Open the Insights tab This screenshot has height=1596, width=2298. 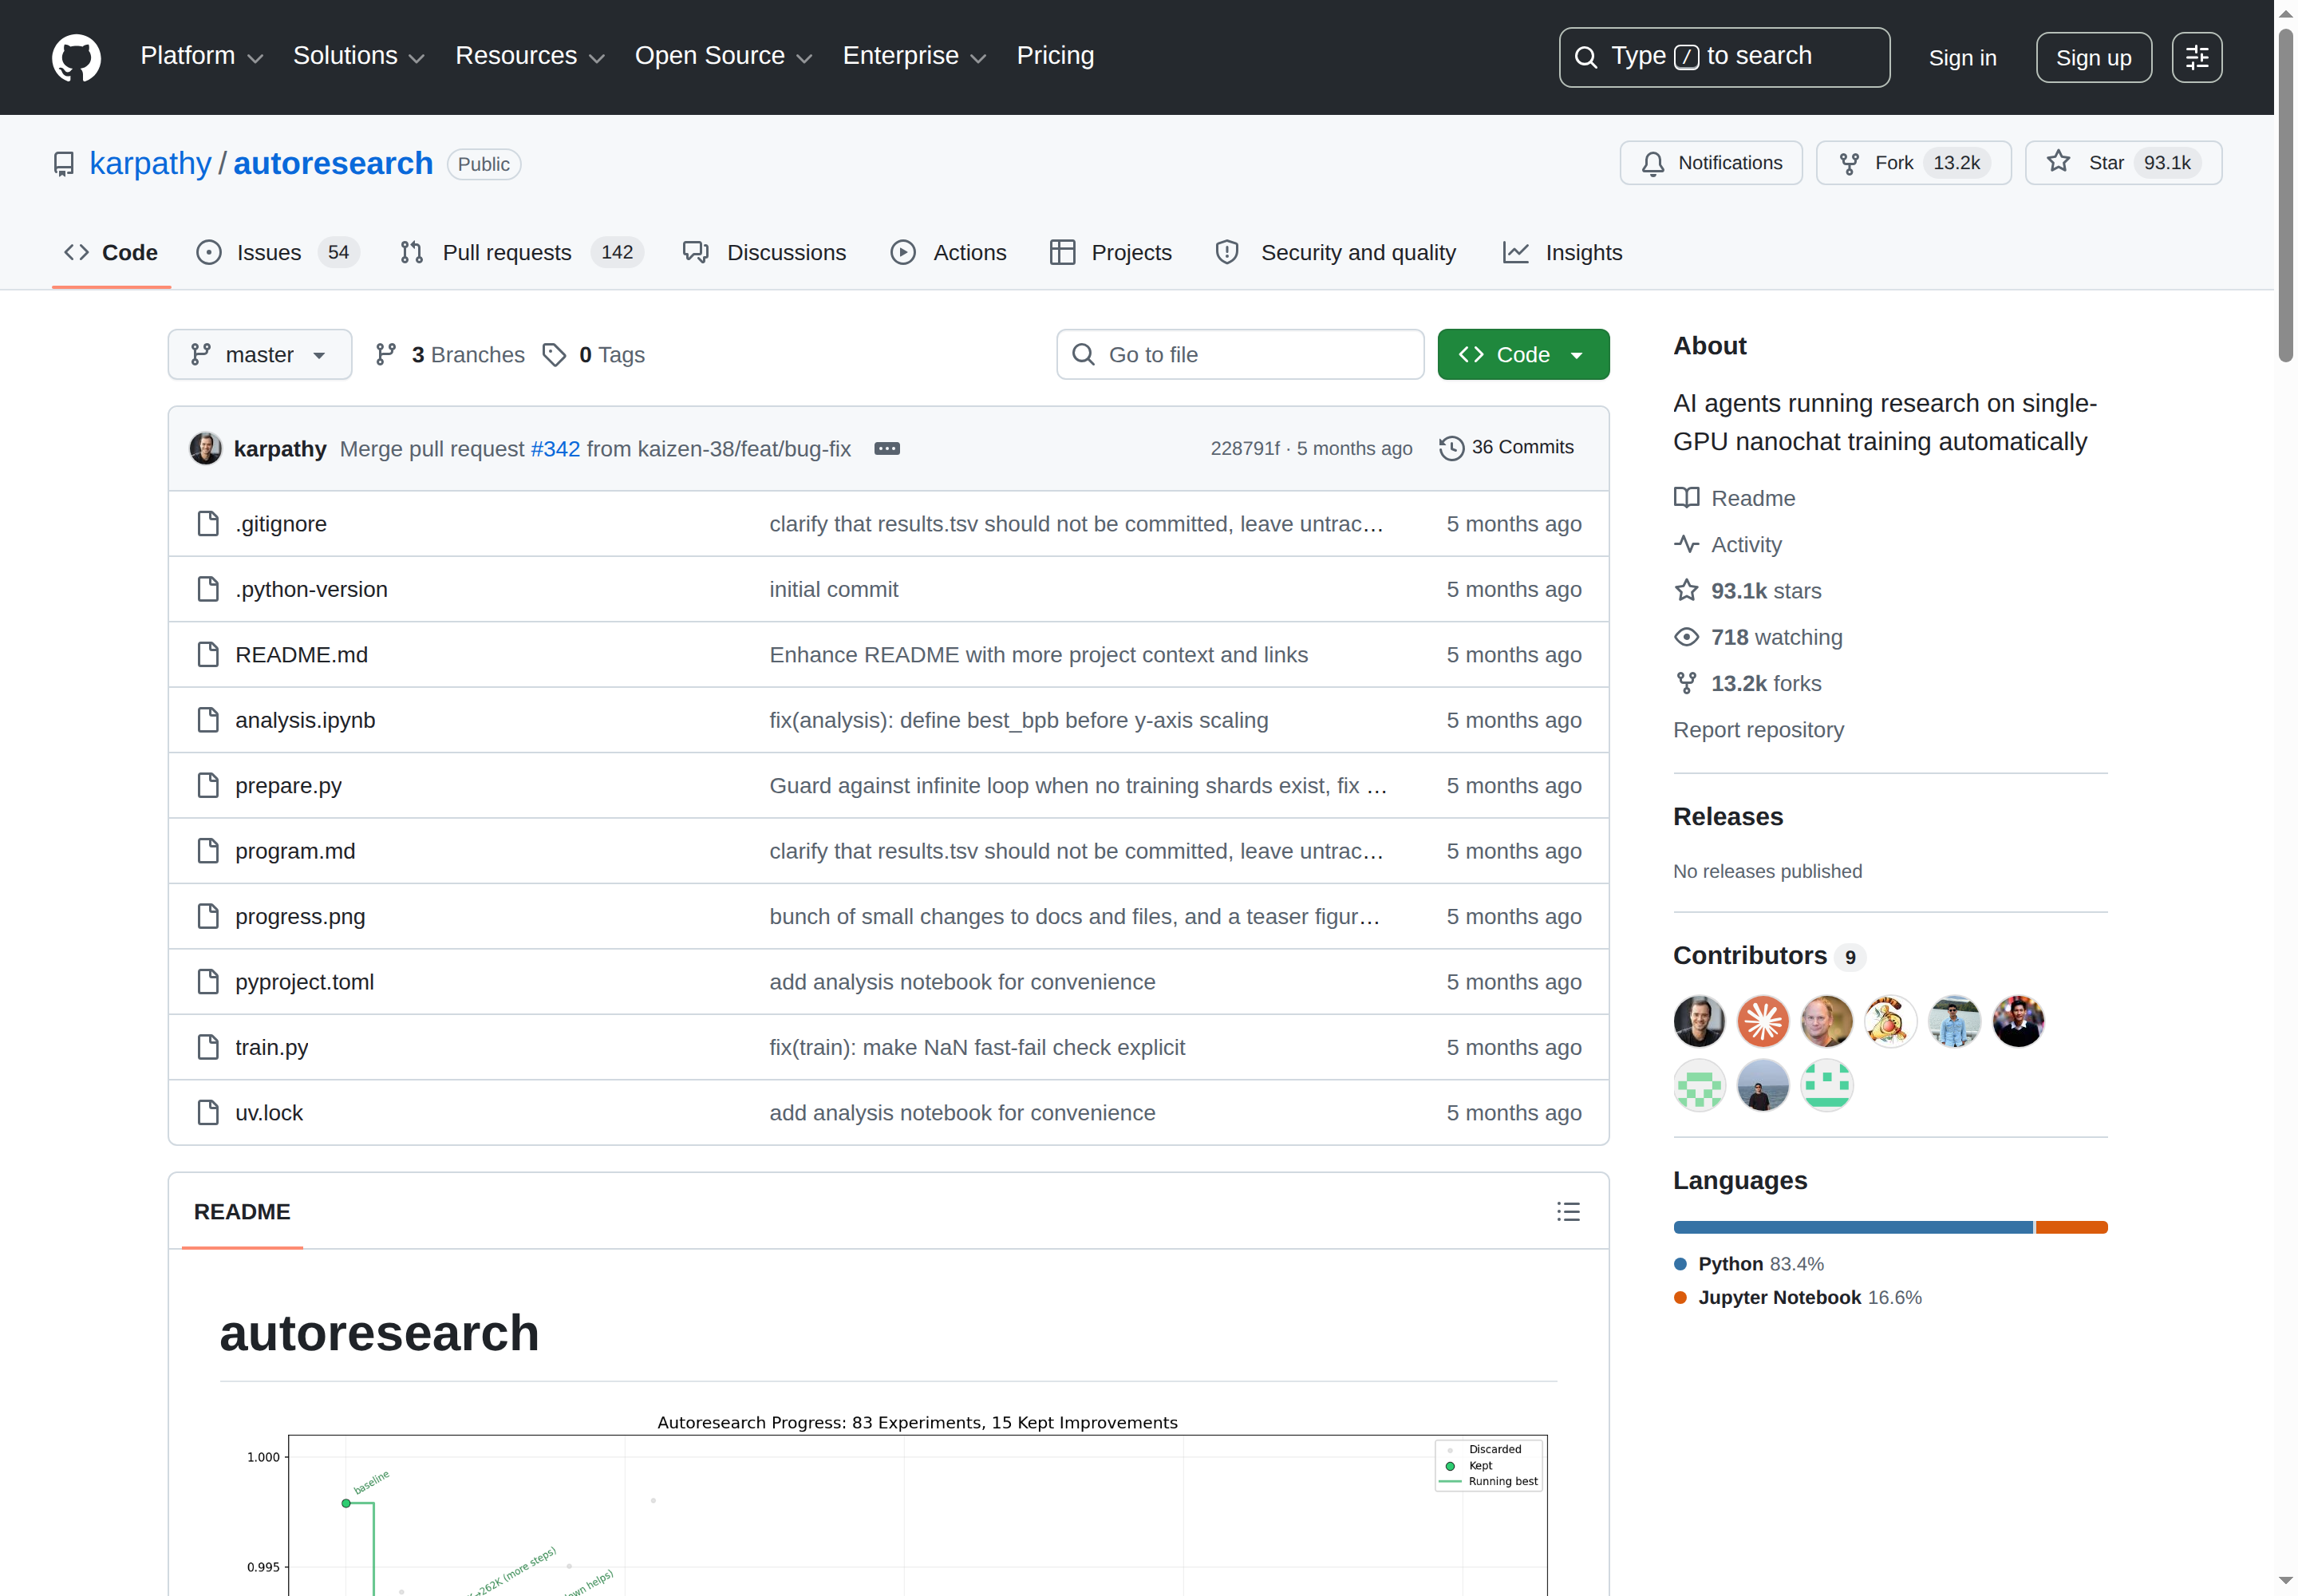click(x=1563, y=253)
